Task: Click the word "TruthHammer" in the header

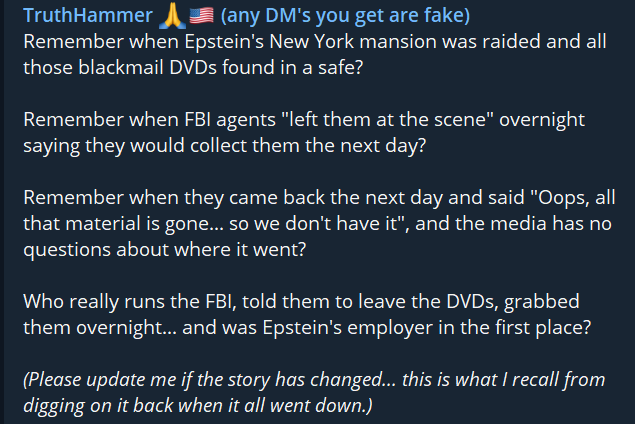Action: (88, 15)
